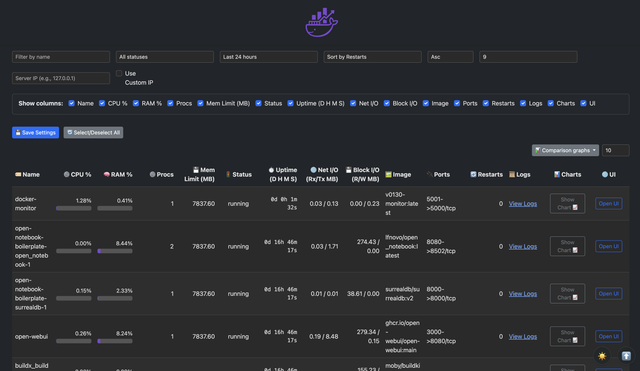640x371 pixels.
Task: Sort table by the RAM % header
Action: coord(118,174)
